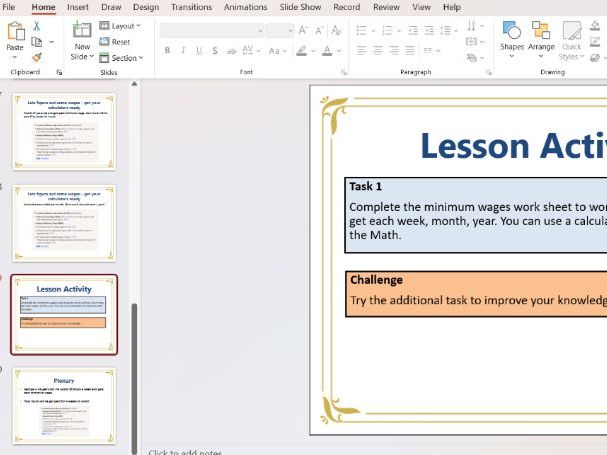Align text right
607x455 pixels.
click(394, 50)
